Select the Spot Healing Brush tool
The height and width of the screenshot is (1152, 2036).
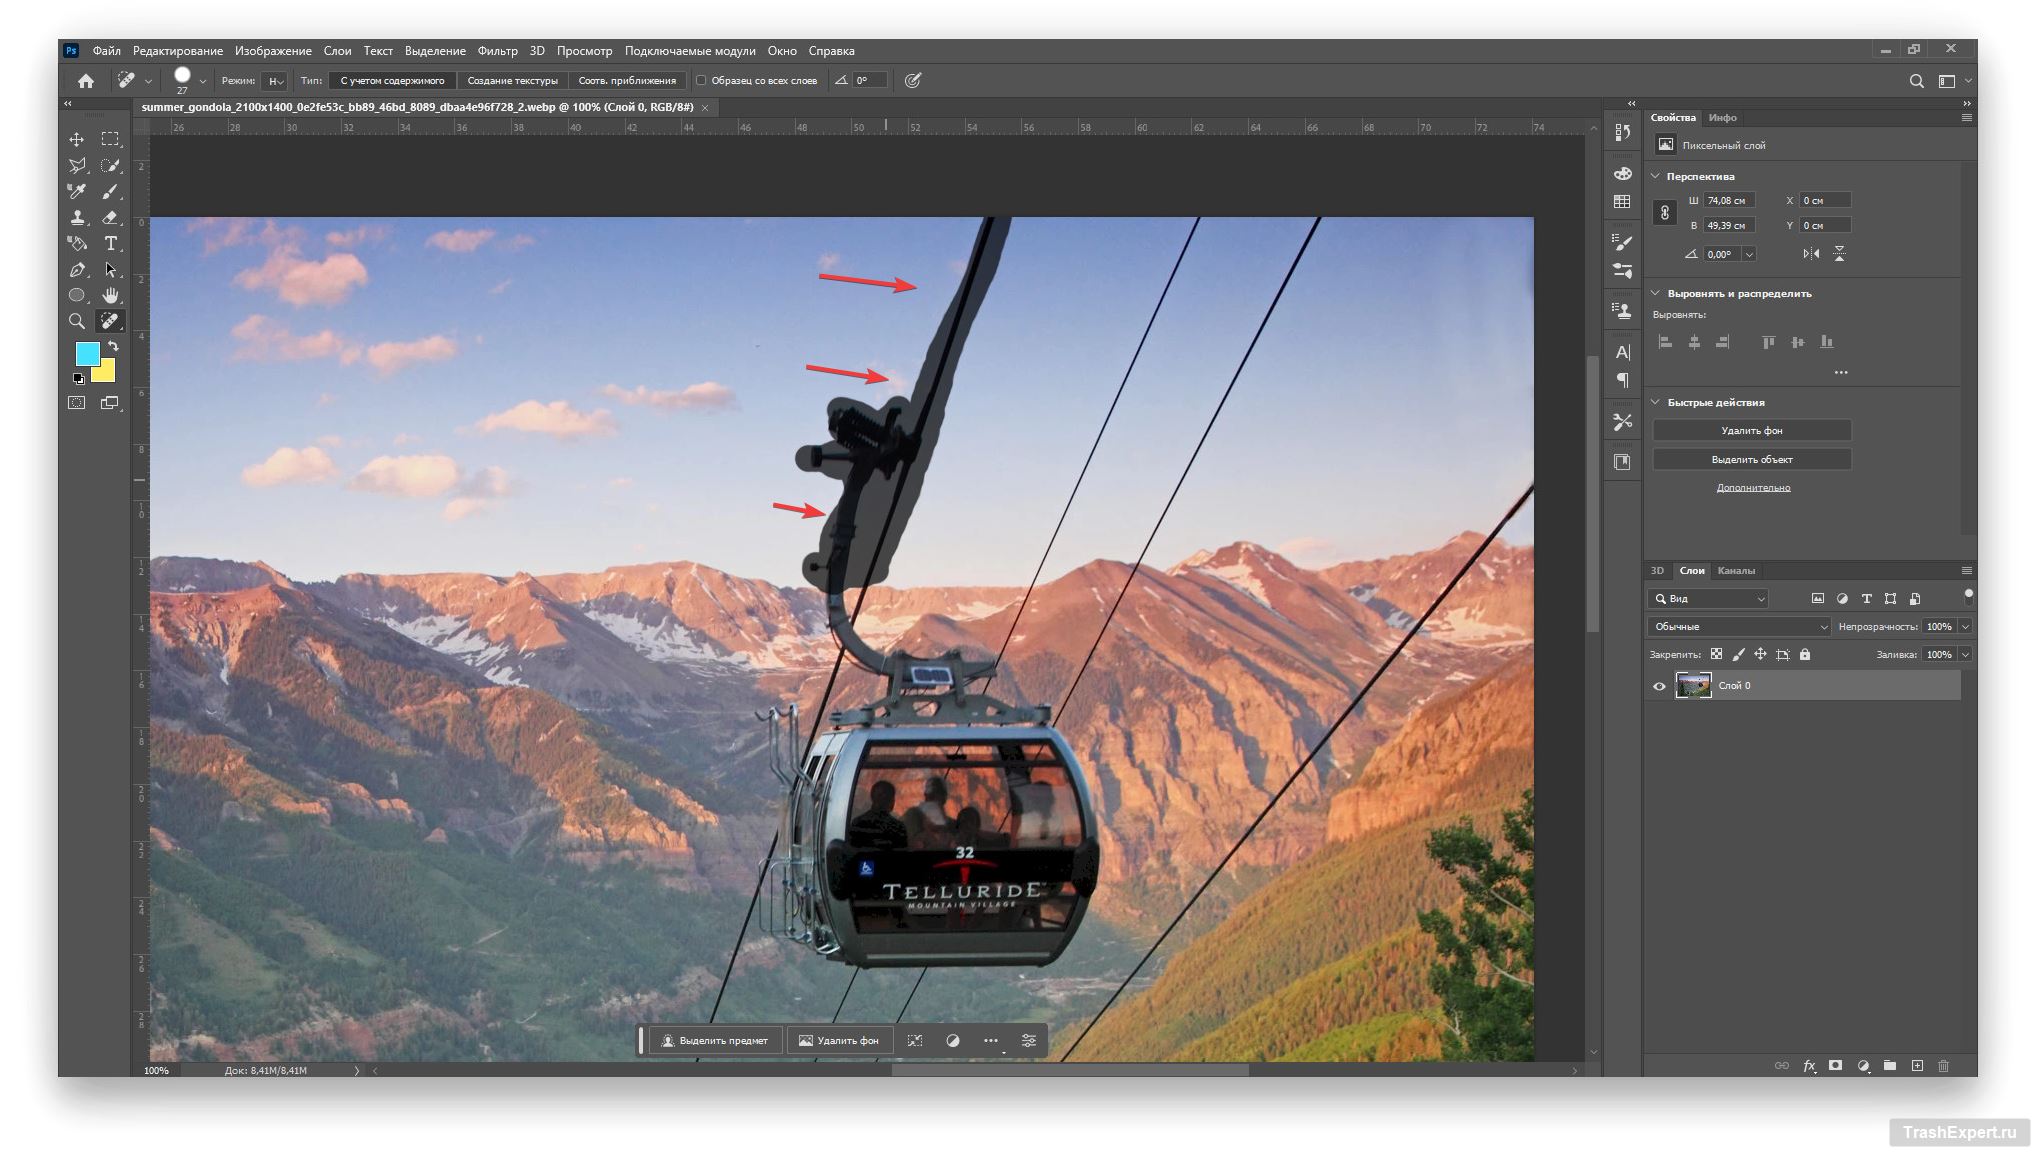(110, 321)
